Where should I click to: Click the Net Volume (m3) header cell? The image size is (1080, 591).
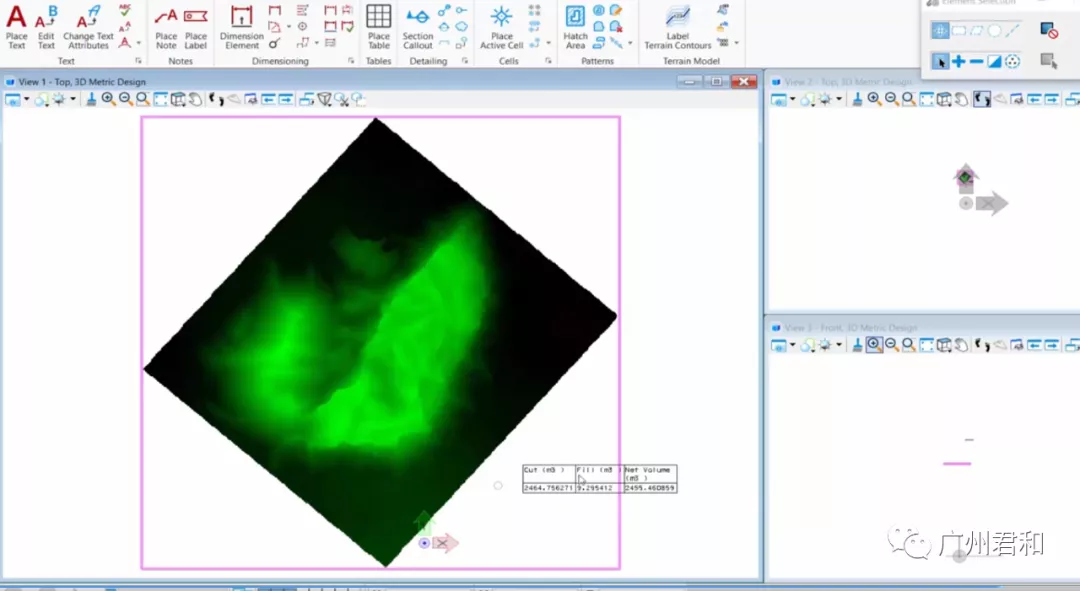[x=650, y=474]
